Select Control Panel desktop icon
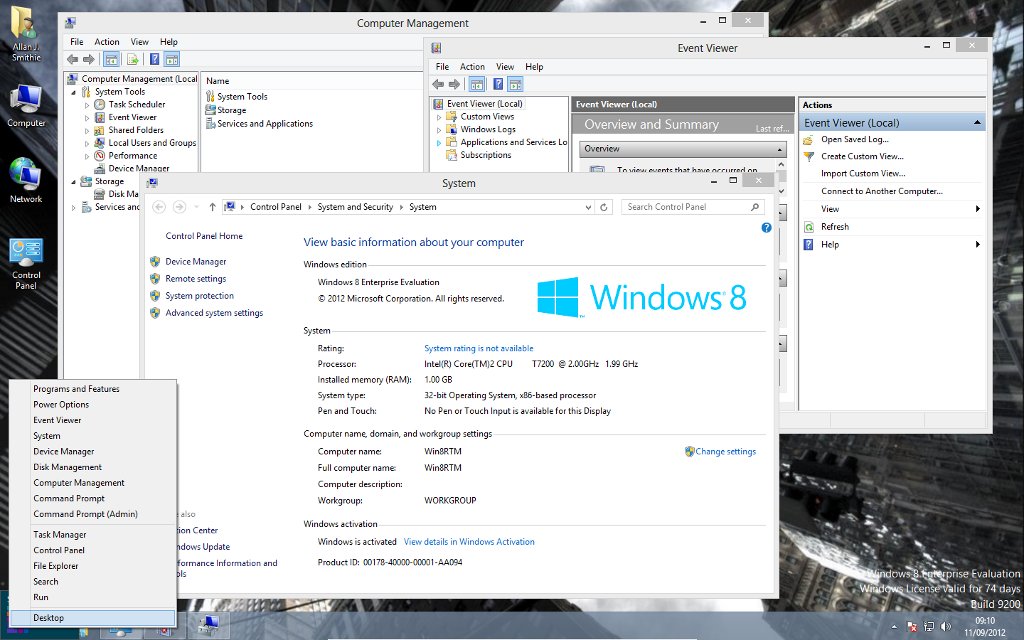Viewport: 1024px width, 640px height. tap(26, 264)
